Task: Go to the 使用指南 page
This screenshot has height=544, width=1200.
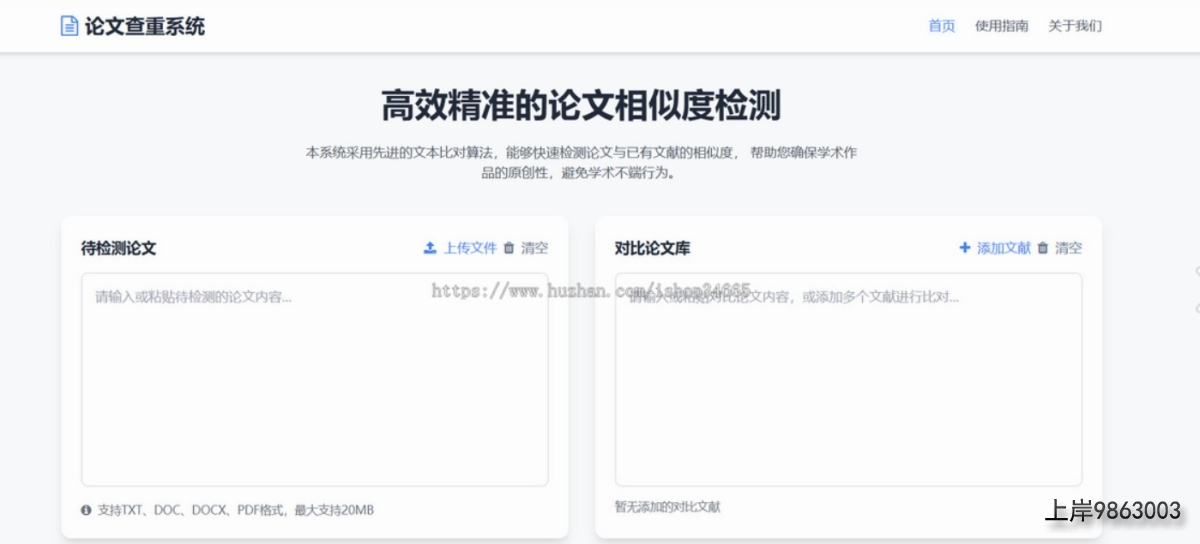Action: coord(1001,26)
